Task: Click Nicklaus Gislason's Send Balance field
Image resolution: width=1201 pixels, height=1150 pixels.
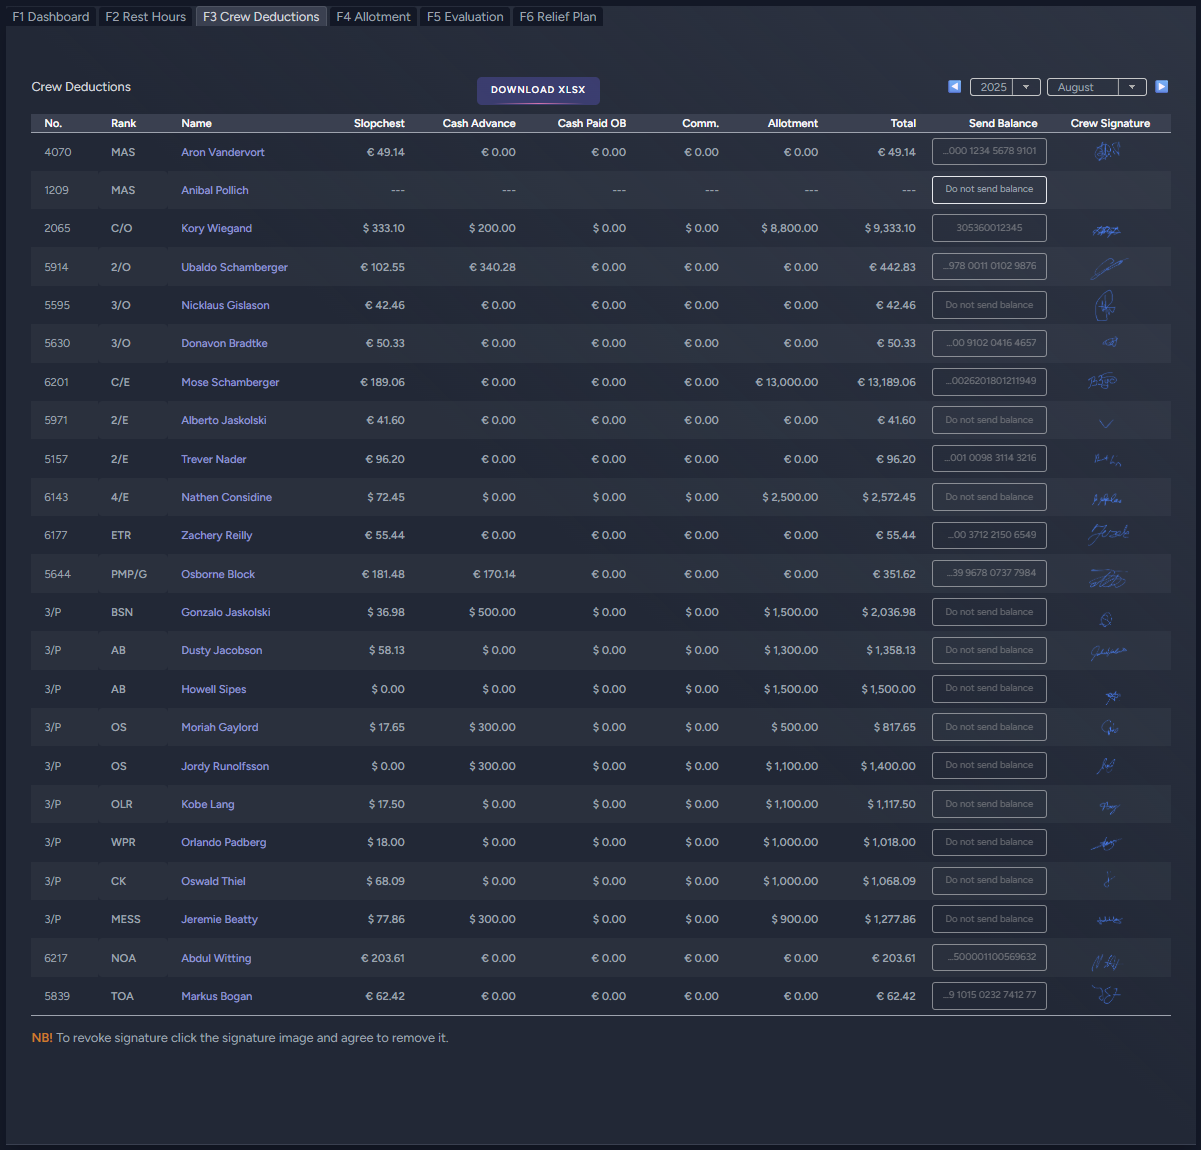Action: (x=989, y=305)
